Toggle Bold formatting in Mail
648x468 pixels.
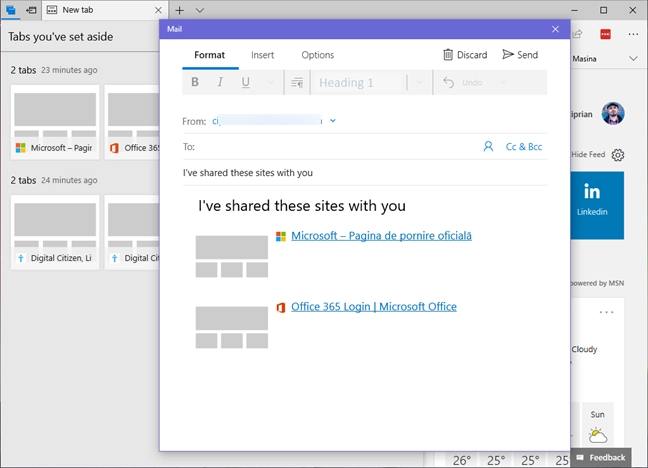click(195, 82)
